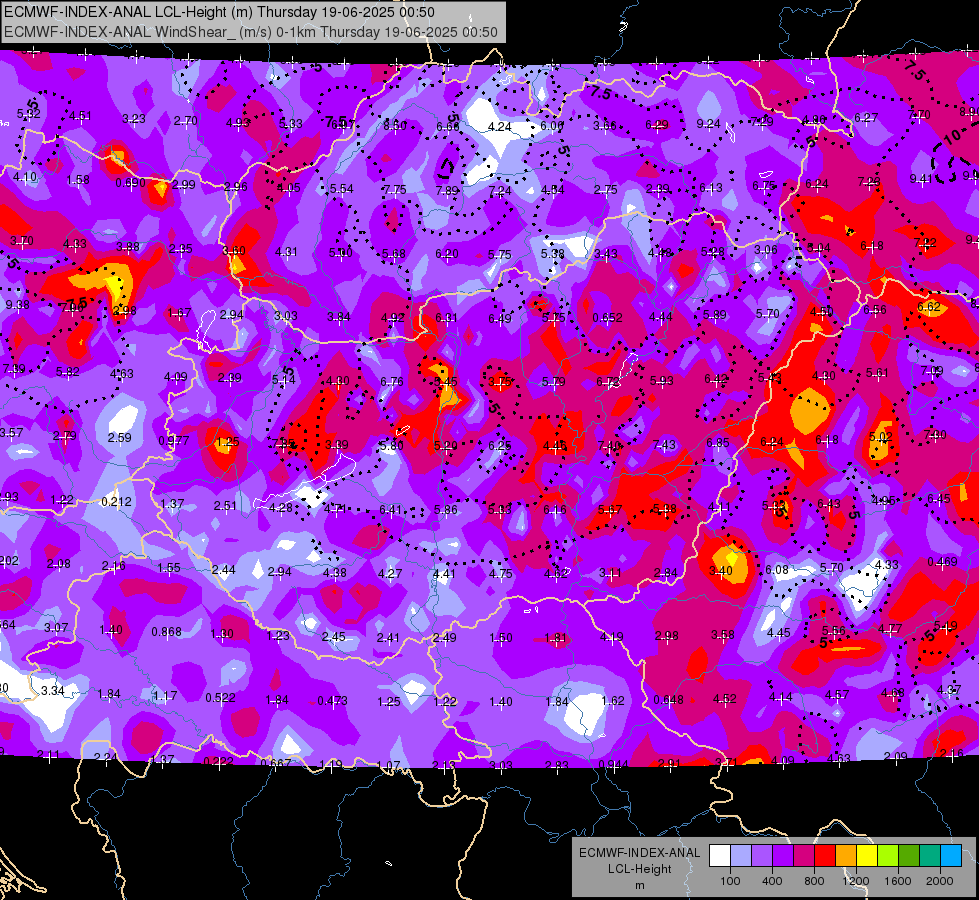The image size is (979, 900).
Task: Click the grid value 4.33
Action: coord(887,565)
